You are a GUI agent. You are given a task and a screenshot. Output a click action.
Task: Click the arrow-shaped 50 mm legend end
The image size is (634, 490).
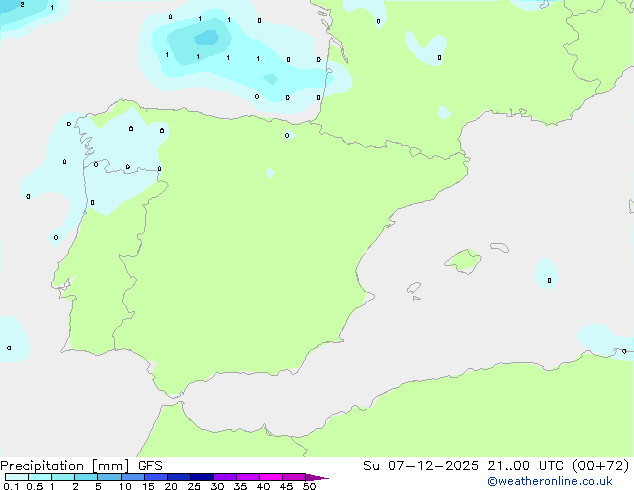coord(317,477)
